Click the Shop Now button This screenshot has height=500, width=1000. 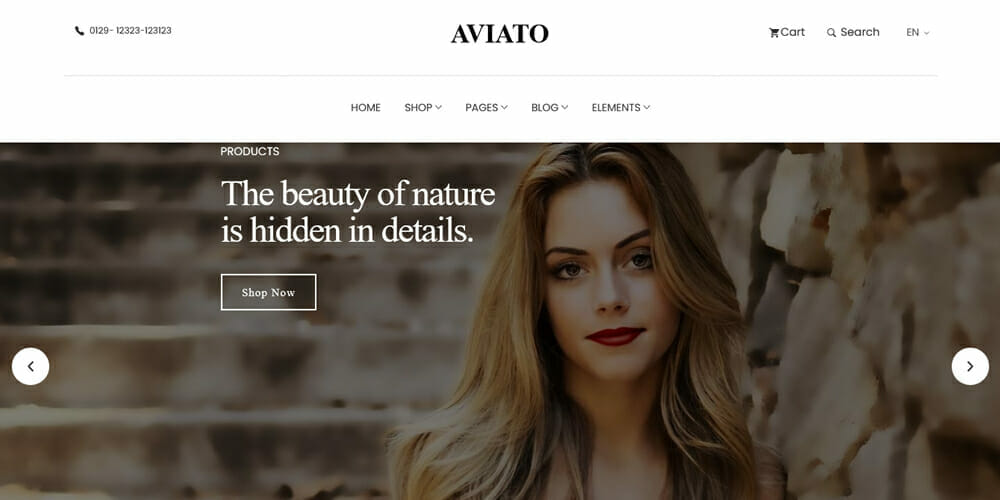268,292
